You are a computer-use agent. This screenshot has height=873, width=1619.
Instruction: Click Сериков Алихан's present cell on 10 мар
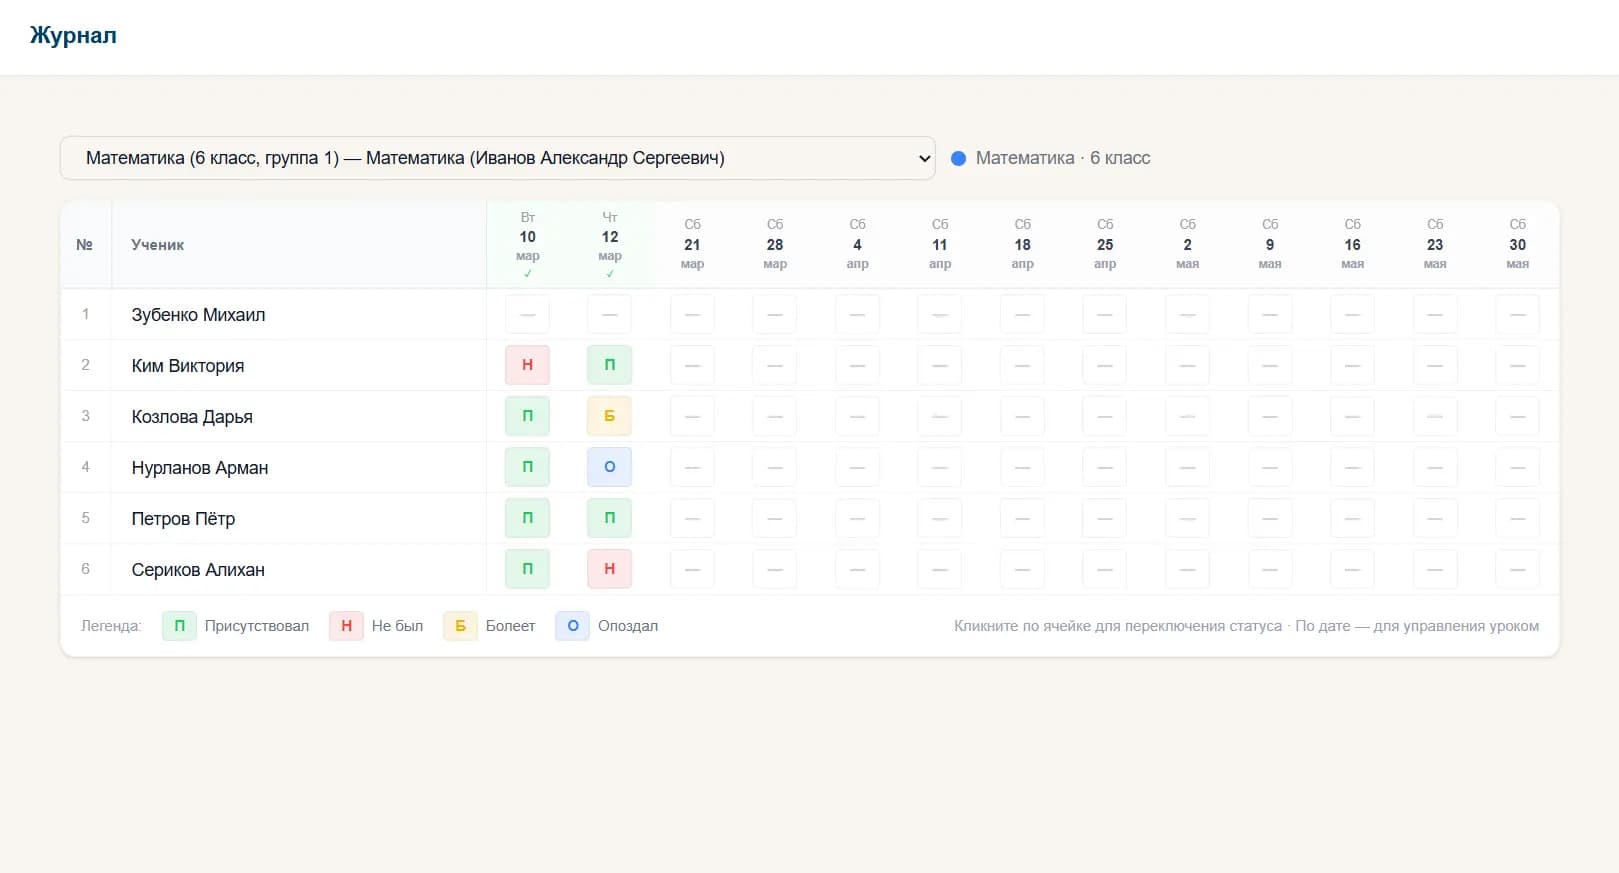coord(527,569)
